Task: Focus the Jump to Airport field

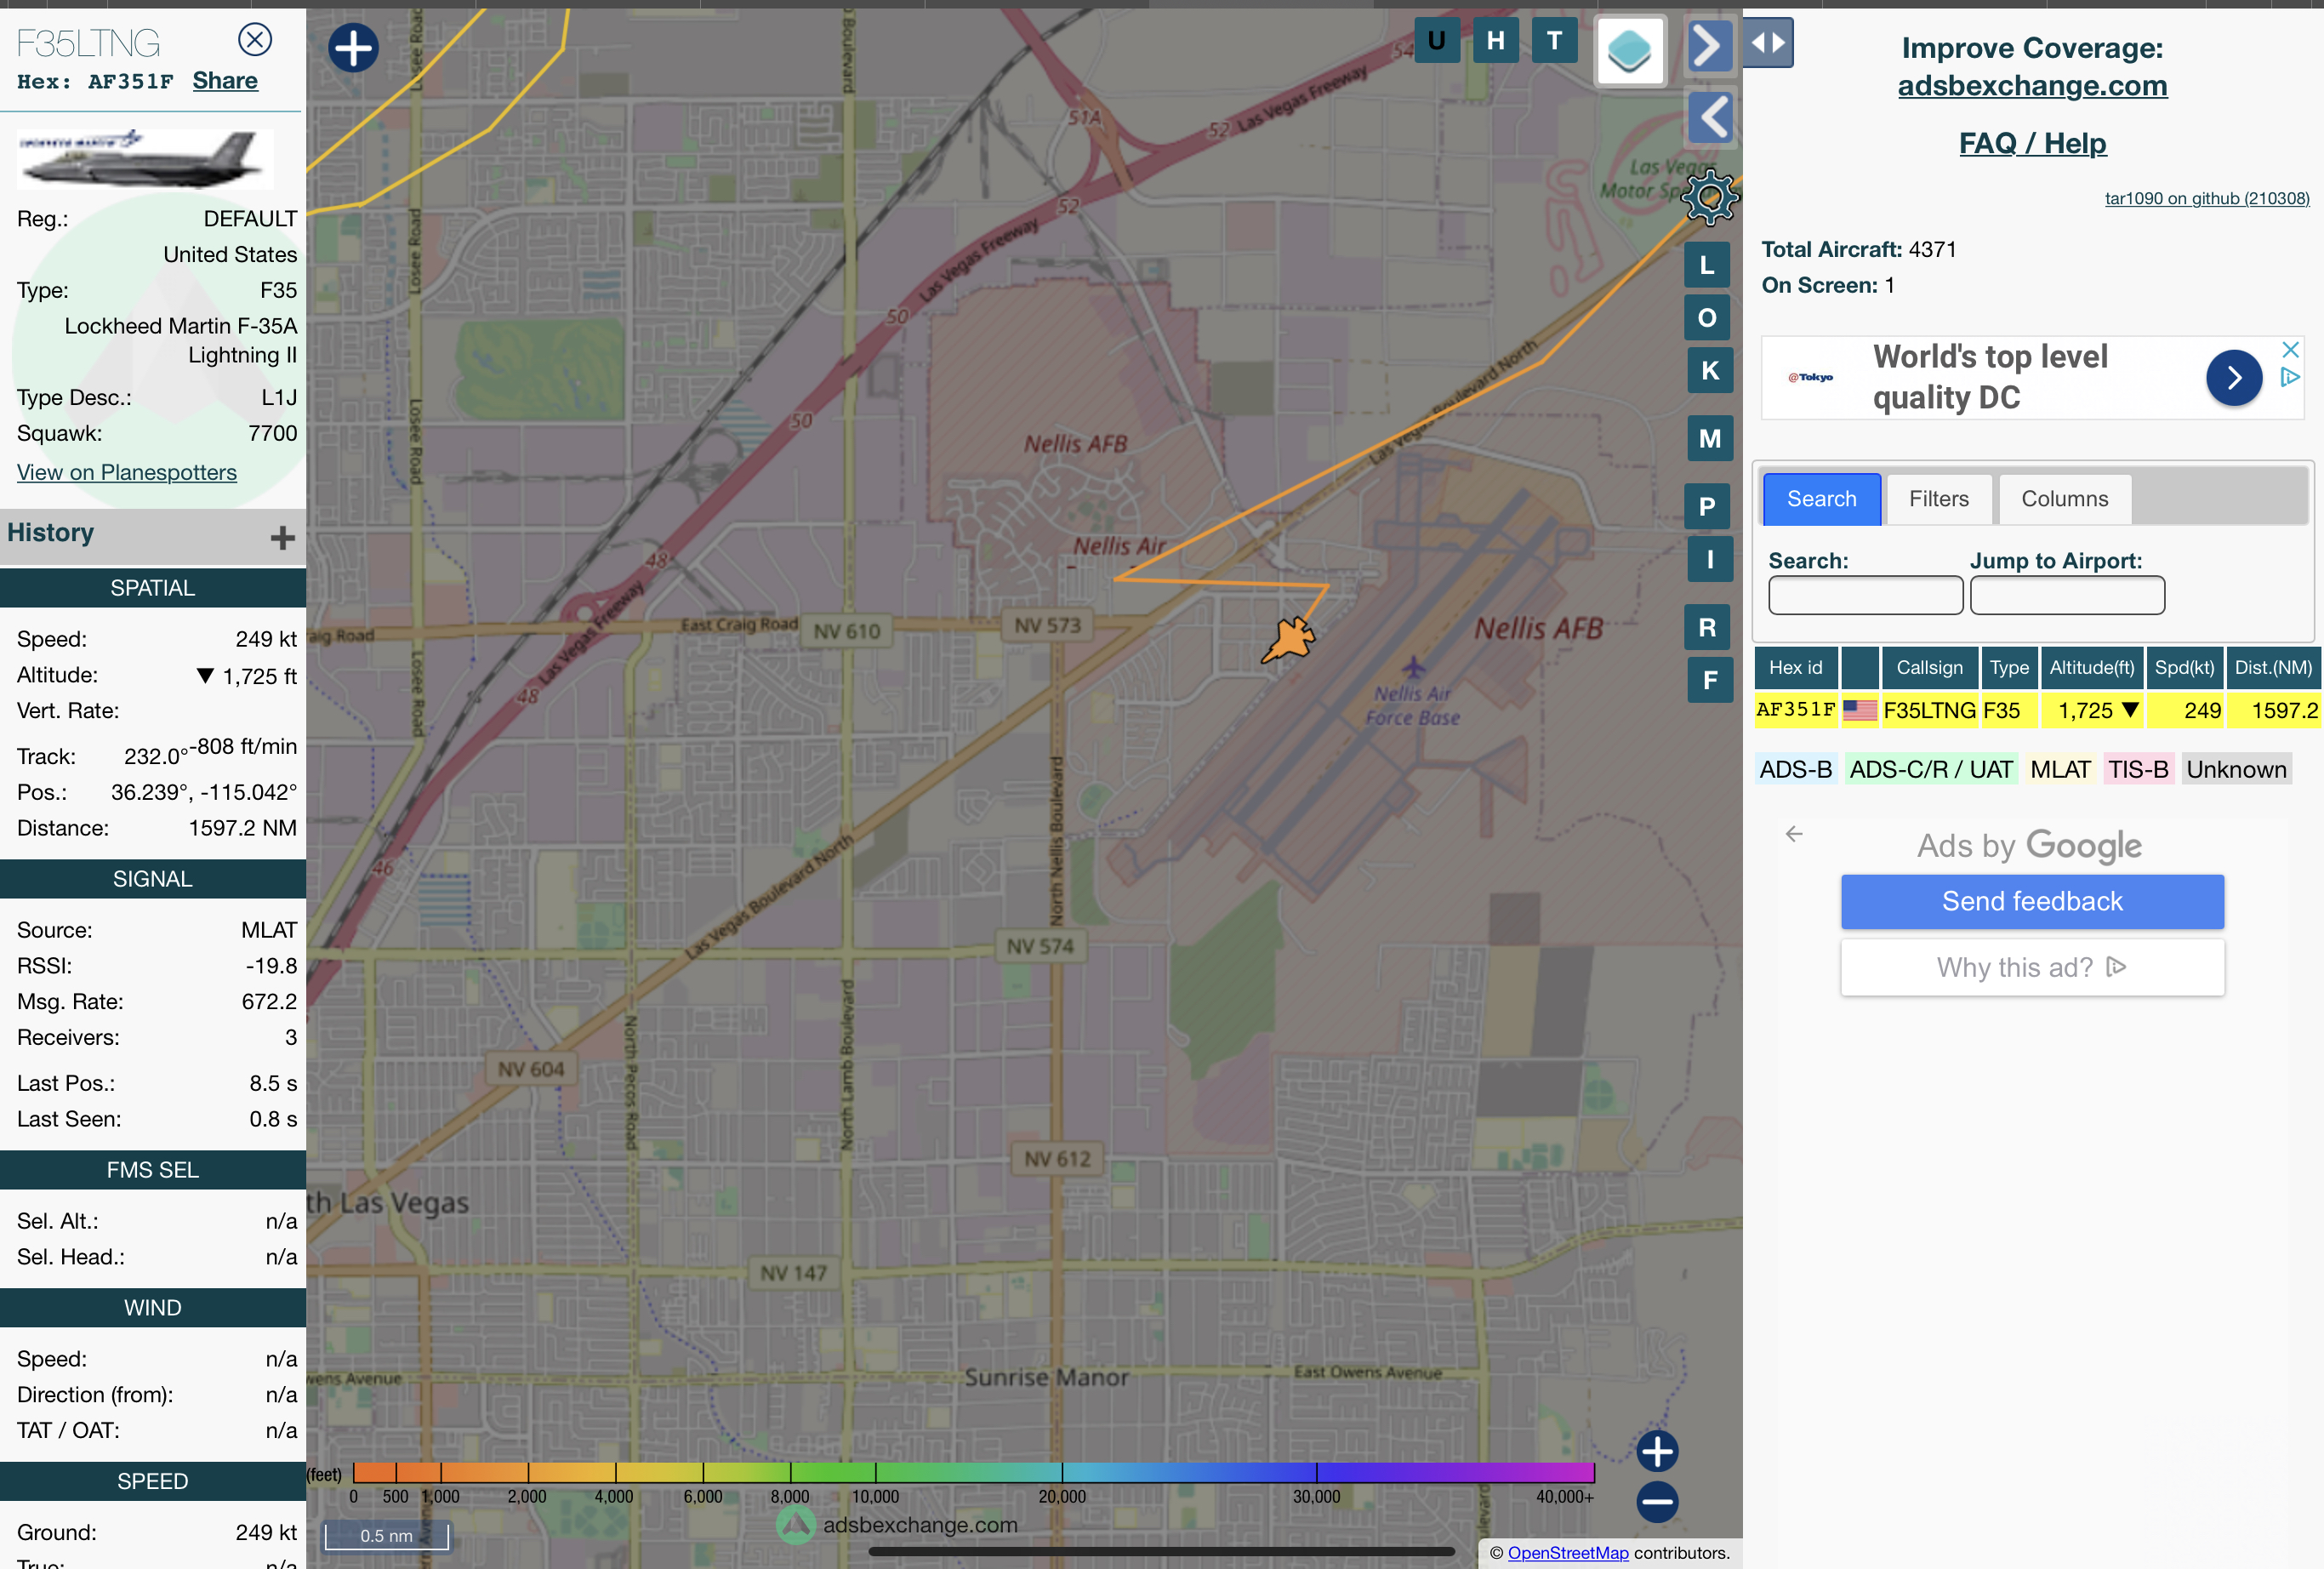Action: [x=2067, y=595]
